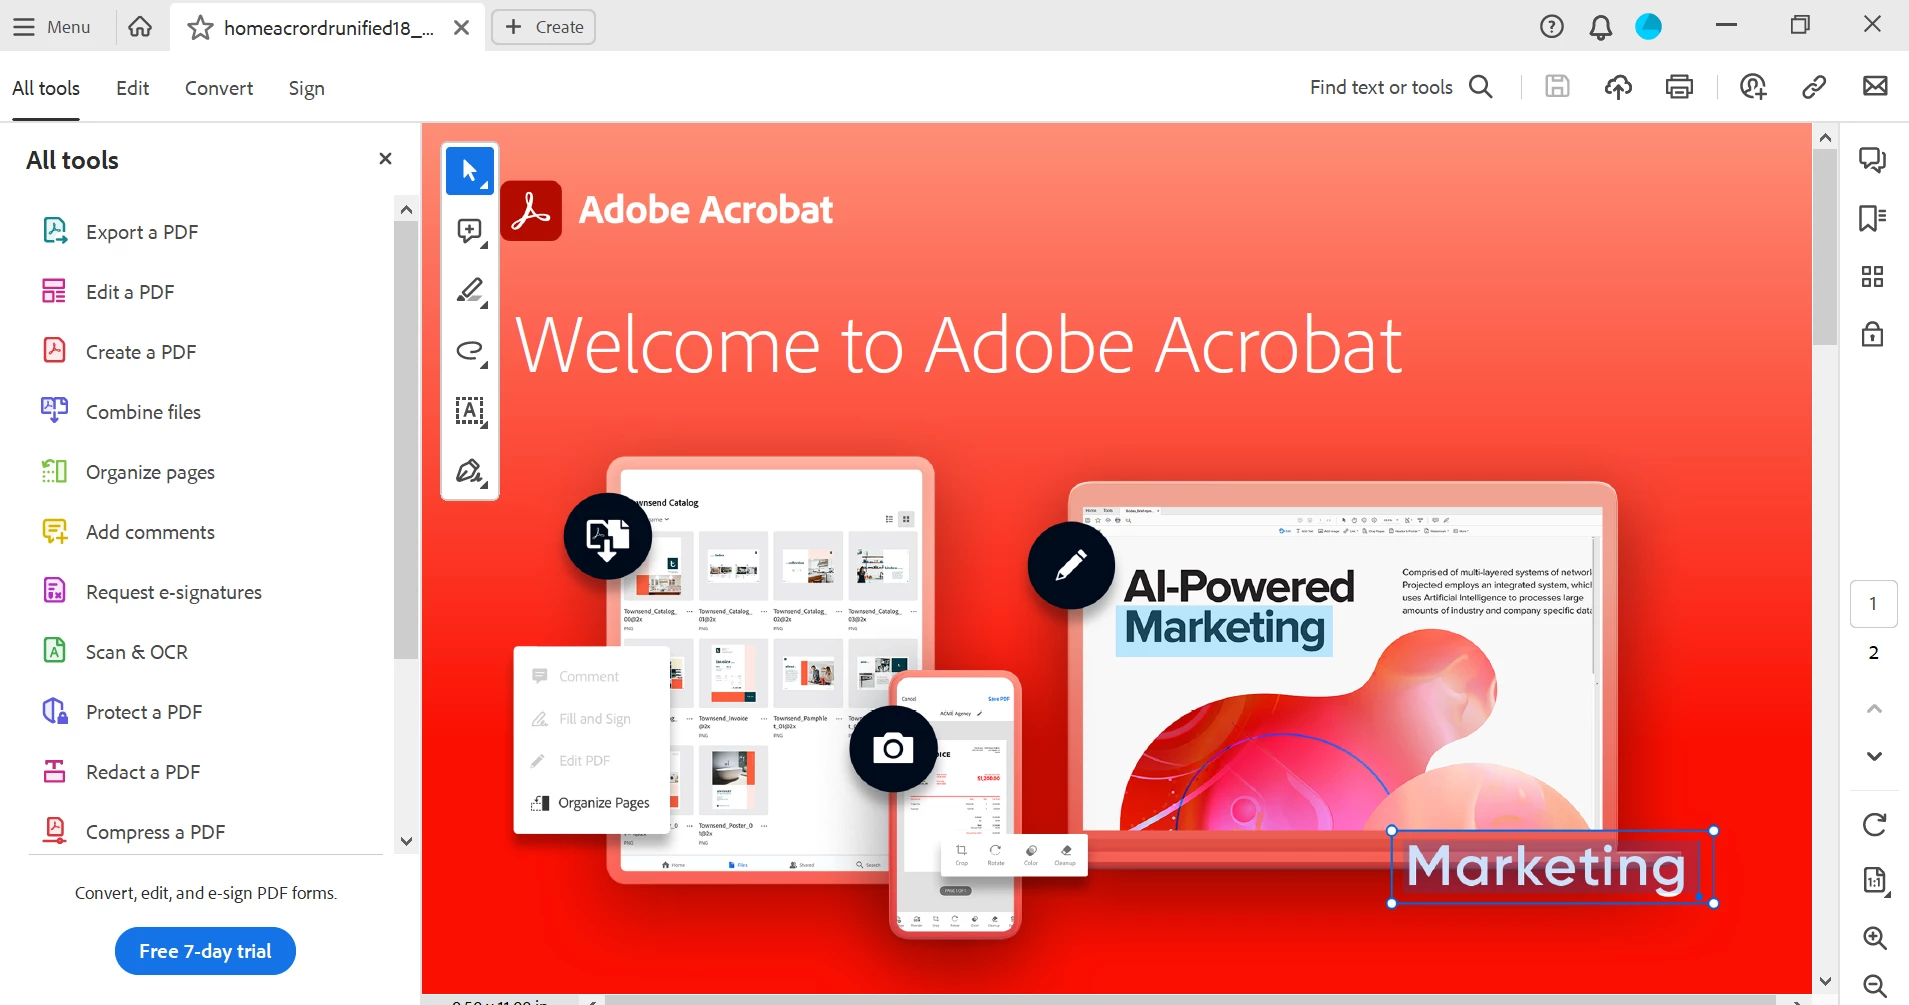Click the fit page 1:1 icon
The height and width of the screenshot is (1005, 1909).
1874,880
